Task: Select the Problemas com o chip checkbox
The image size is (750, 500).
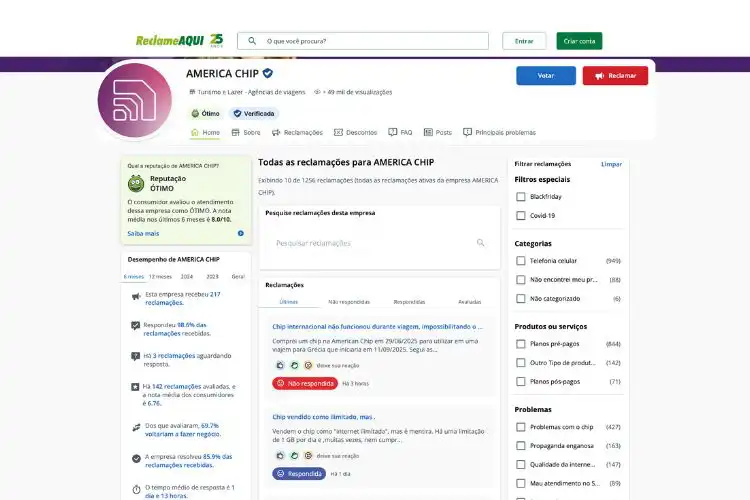Action: coord(521,427)
